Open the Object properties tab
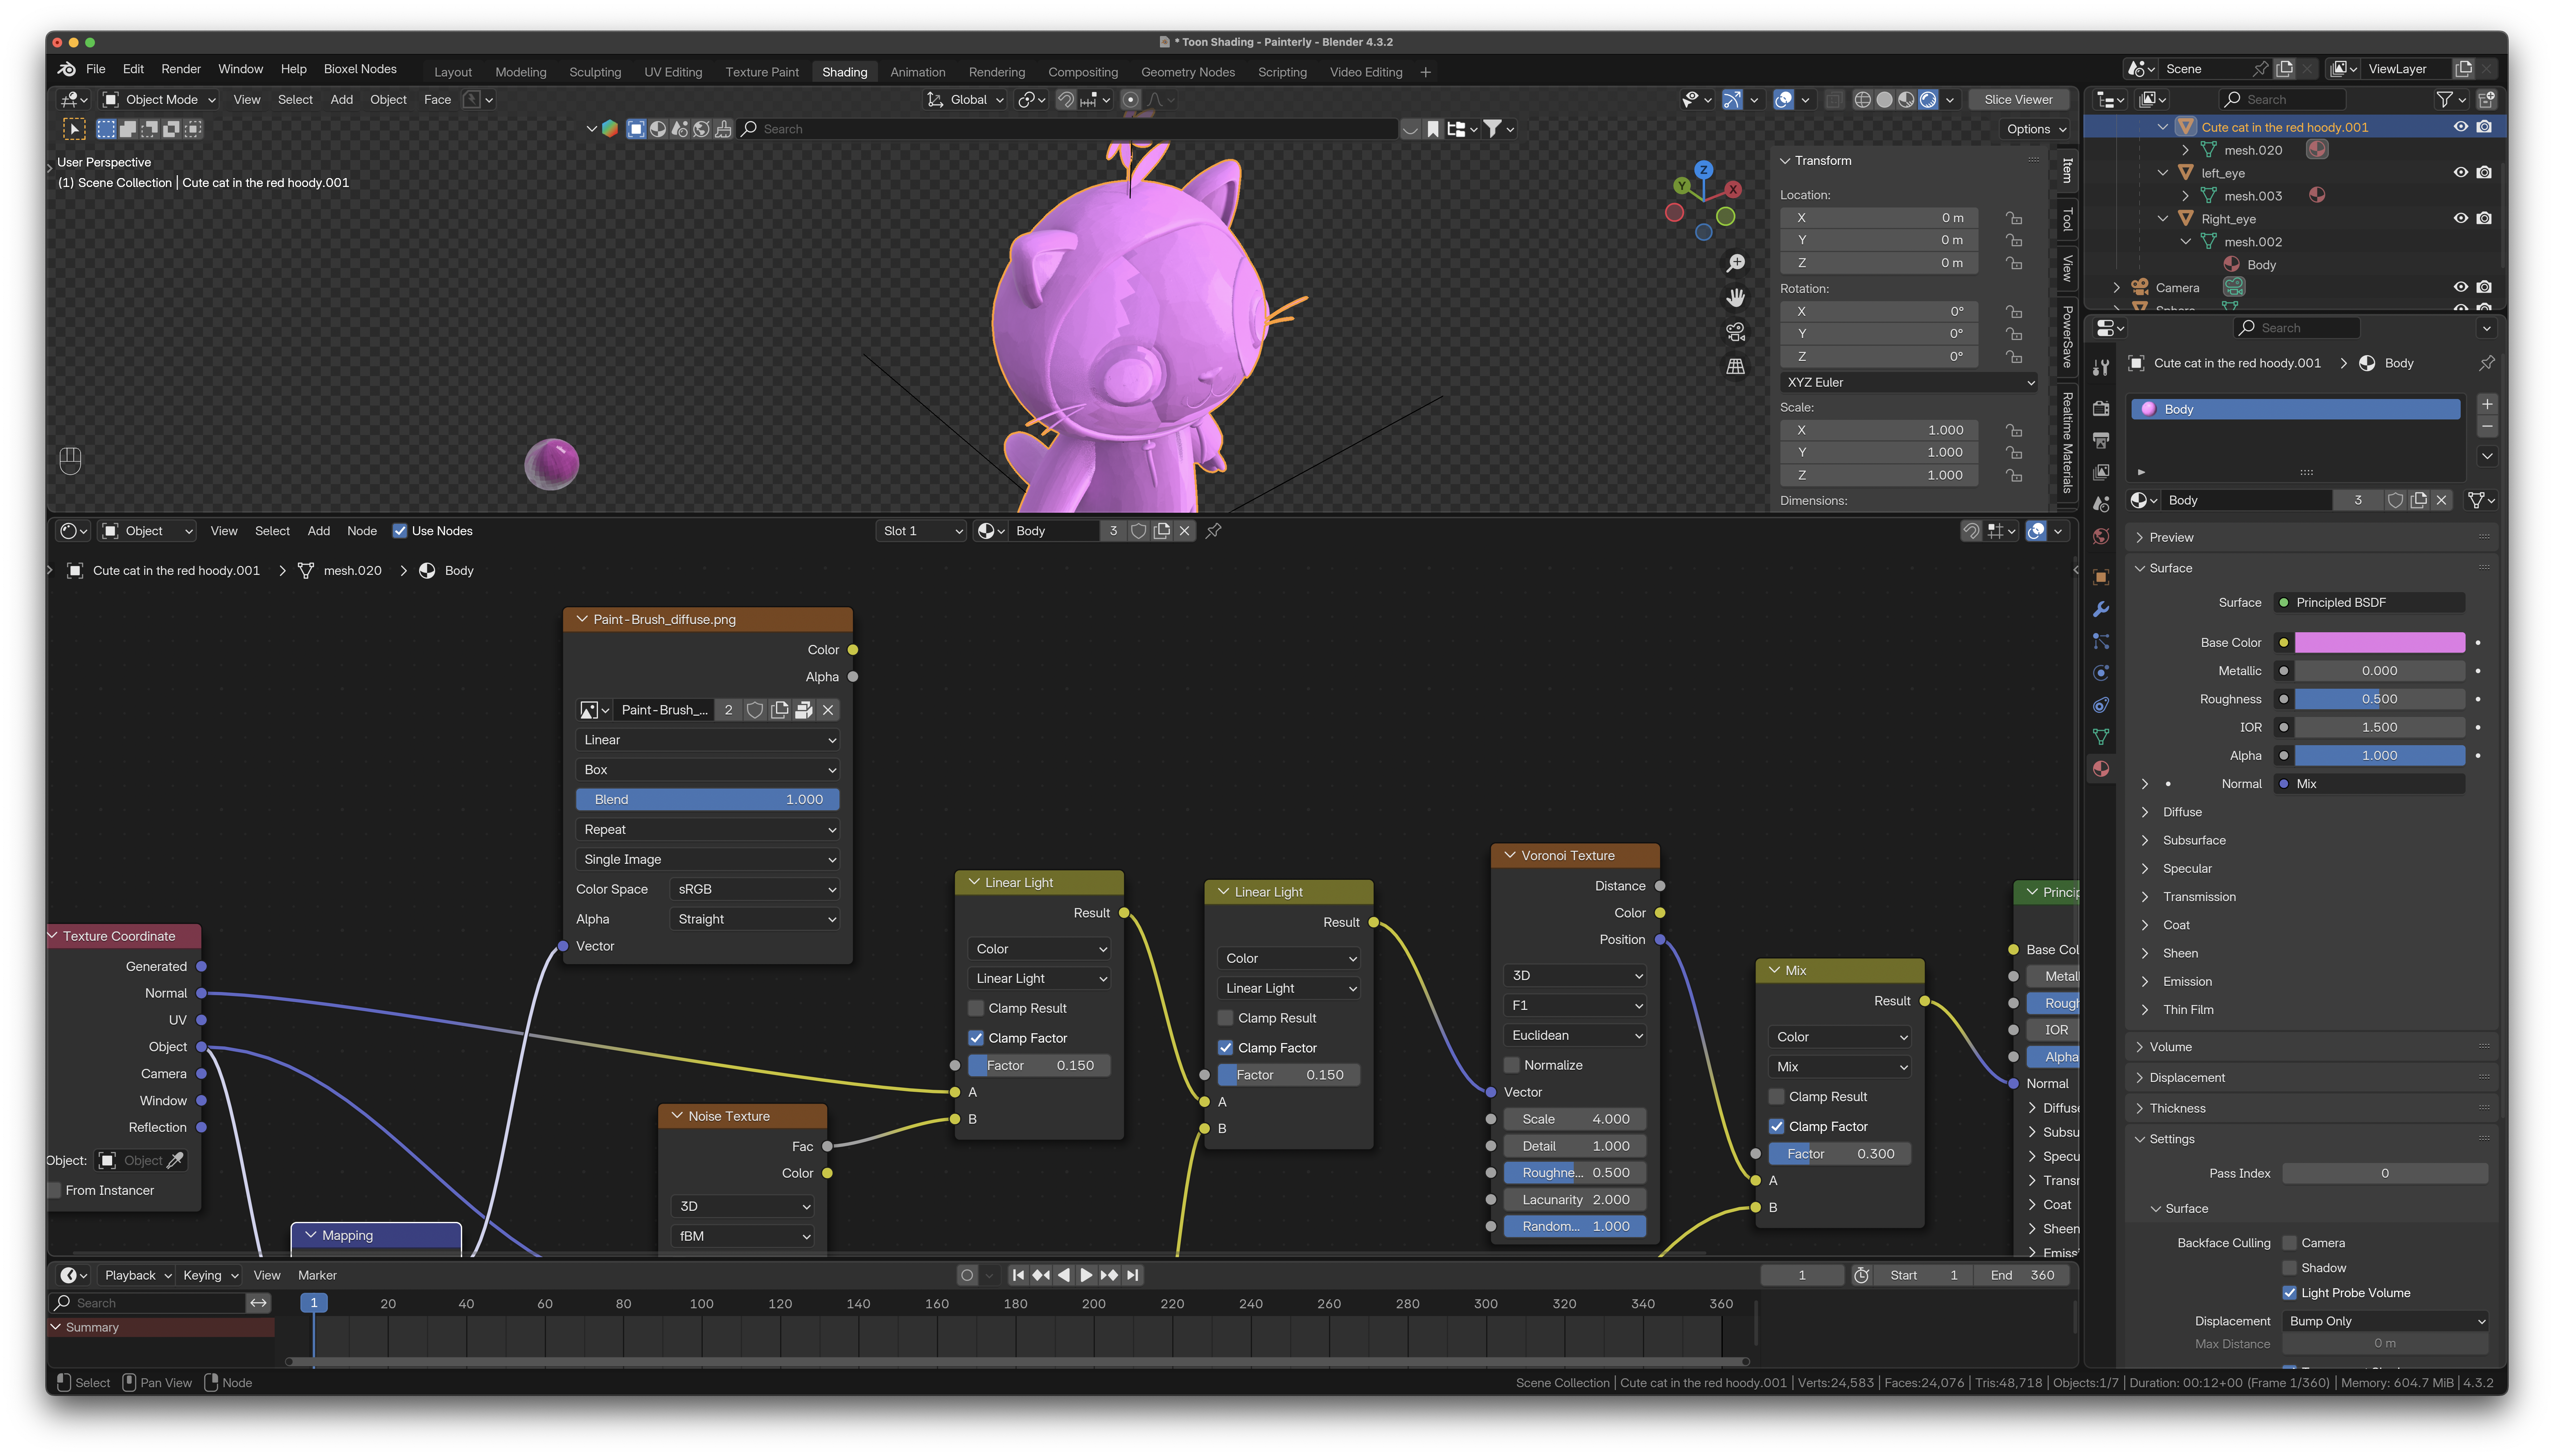The image size is (2554, 1456). point(2101,577)
